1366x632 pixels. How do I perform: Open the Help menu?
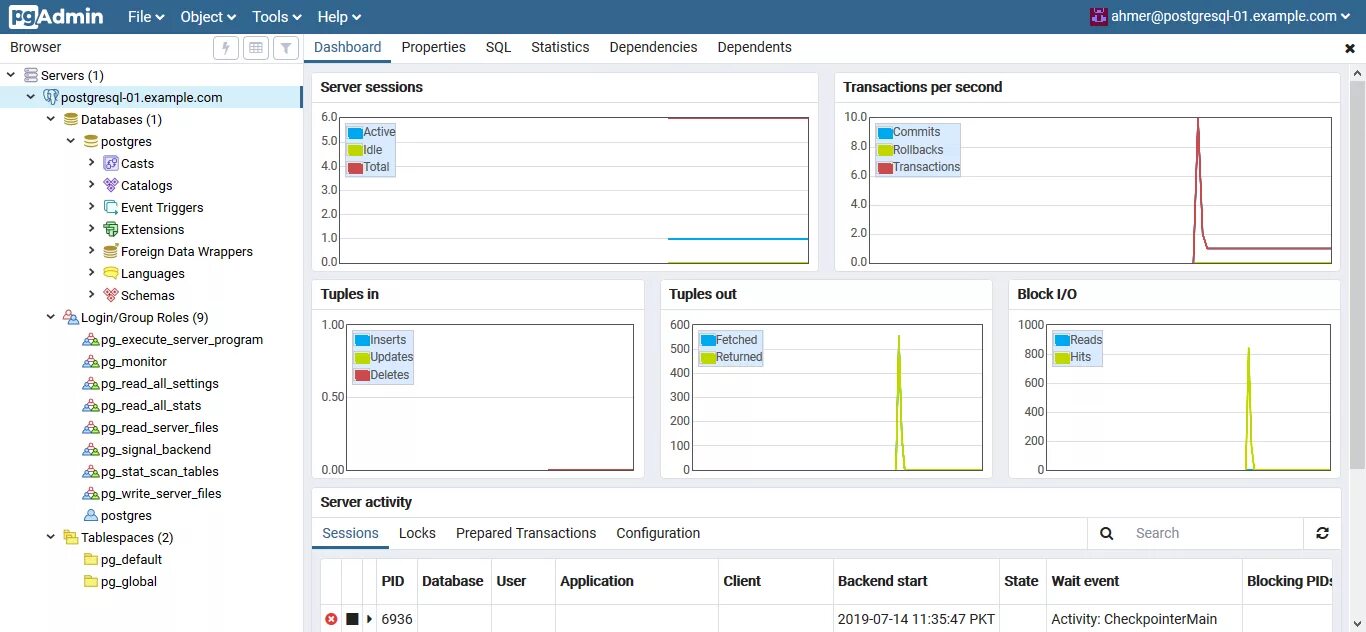pyautogui.click(x=339, y=16)
